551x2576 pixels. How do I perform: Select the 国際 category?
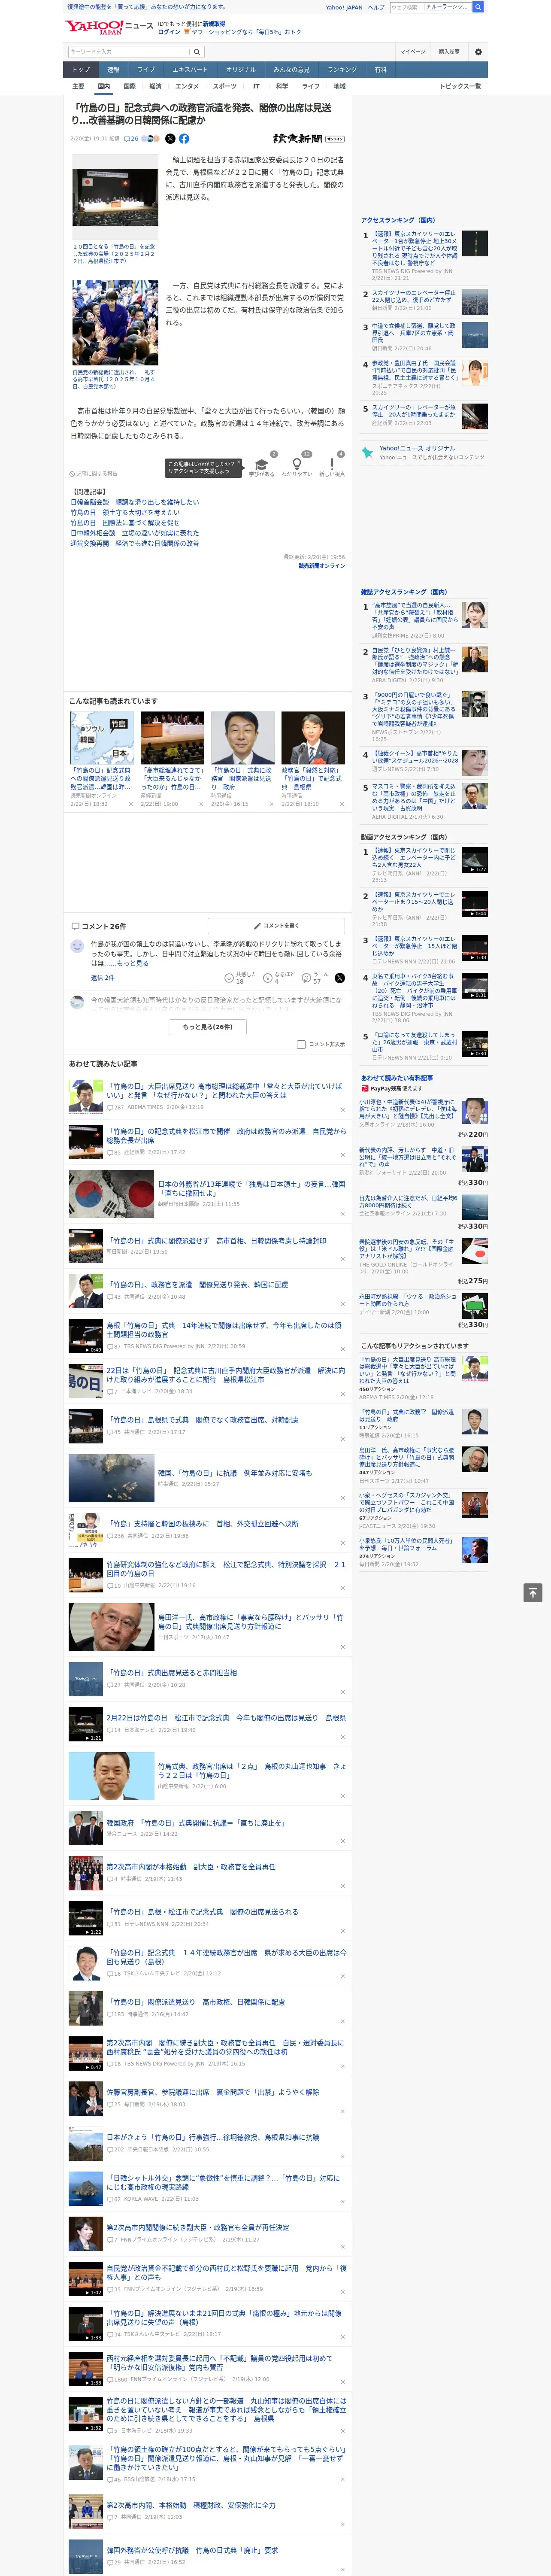129,86
